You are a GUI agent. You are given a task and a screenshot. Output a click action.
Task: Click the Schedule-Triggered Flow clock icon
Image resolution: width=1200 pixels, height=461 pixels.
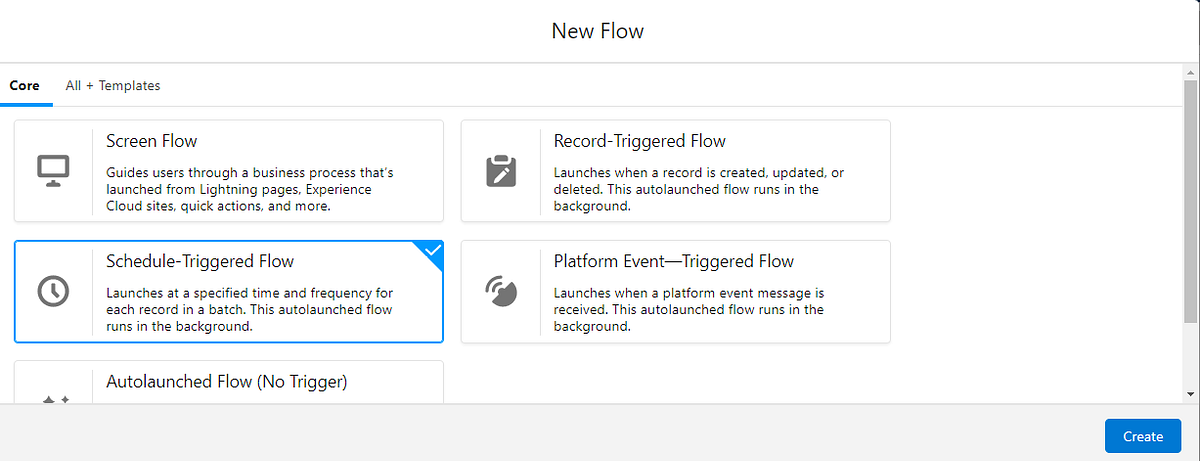[52, 291]
